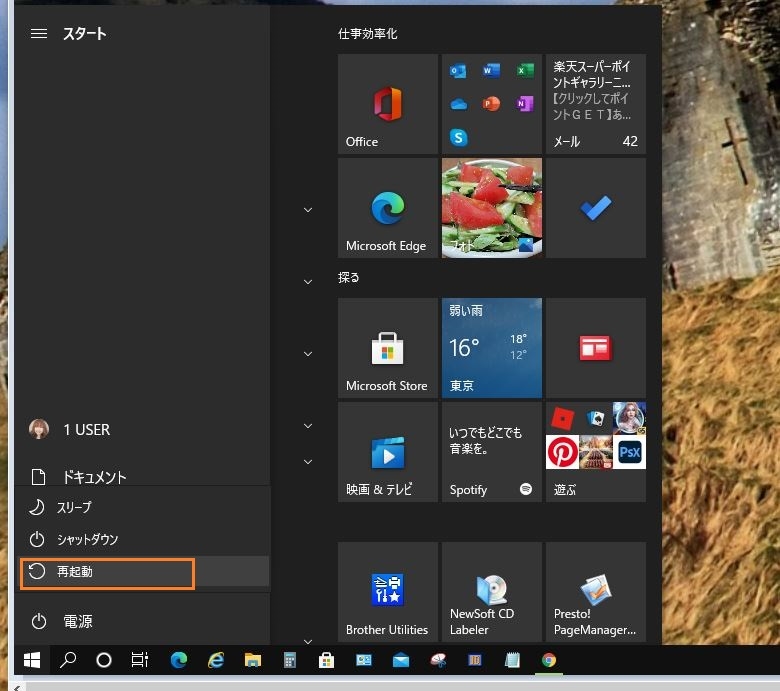
Task: Open the Microsoft Store tile
Action: [x=388, y=348]
